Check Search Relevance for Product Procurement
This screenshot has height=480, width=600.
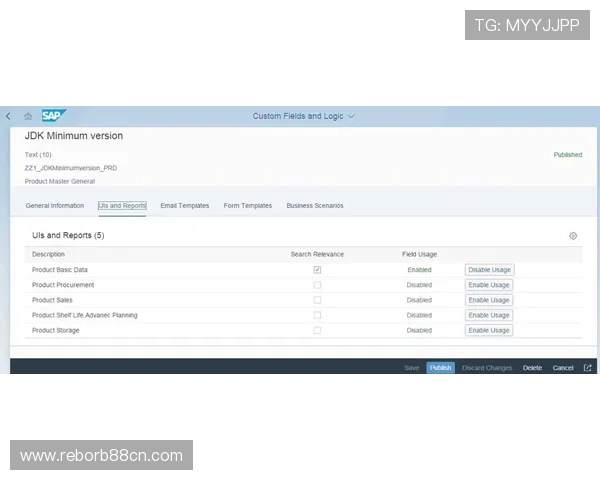click(x=317, y=285)
